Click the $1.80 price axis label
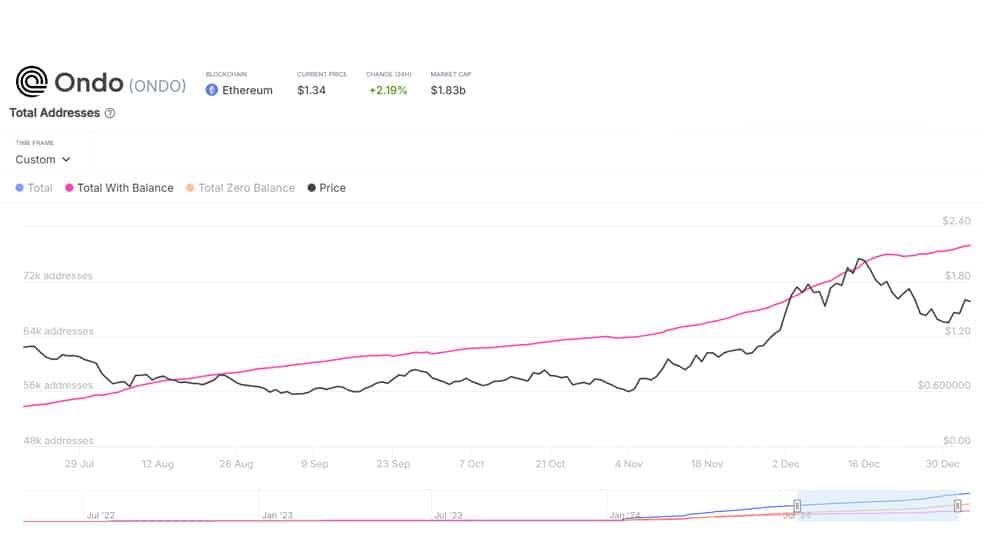Viewport: 984px width, 554px height. [x=958, y=275]
